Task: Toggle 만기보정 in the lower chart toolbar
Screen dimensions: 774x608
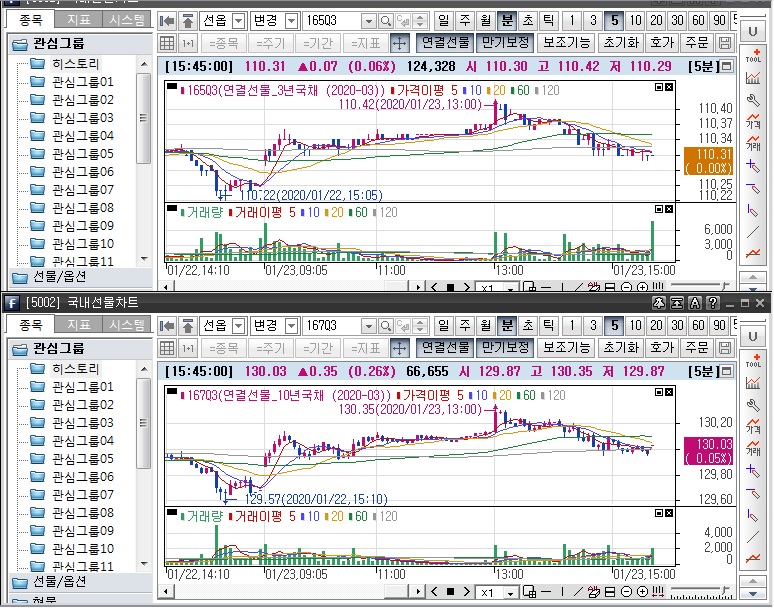Action: pyautogui.click(x=504, y=347)
